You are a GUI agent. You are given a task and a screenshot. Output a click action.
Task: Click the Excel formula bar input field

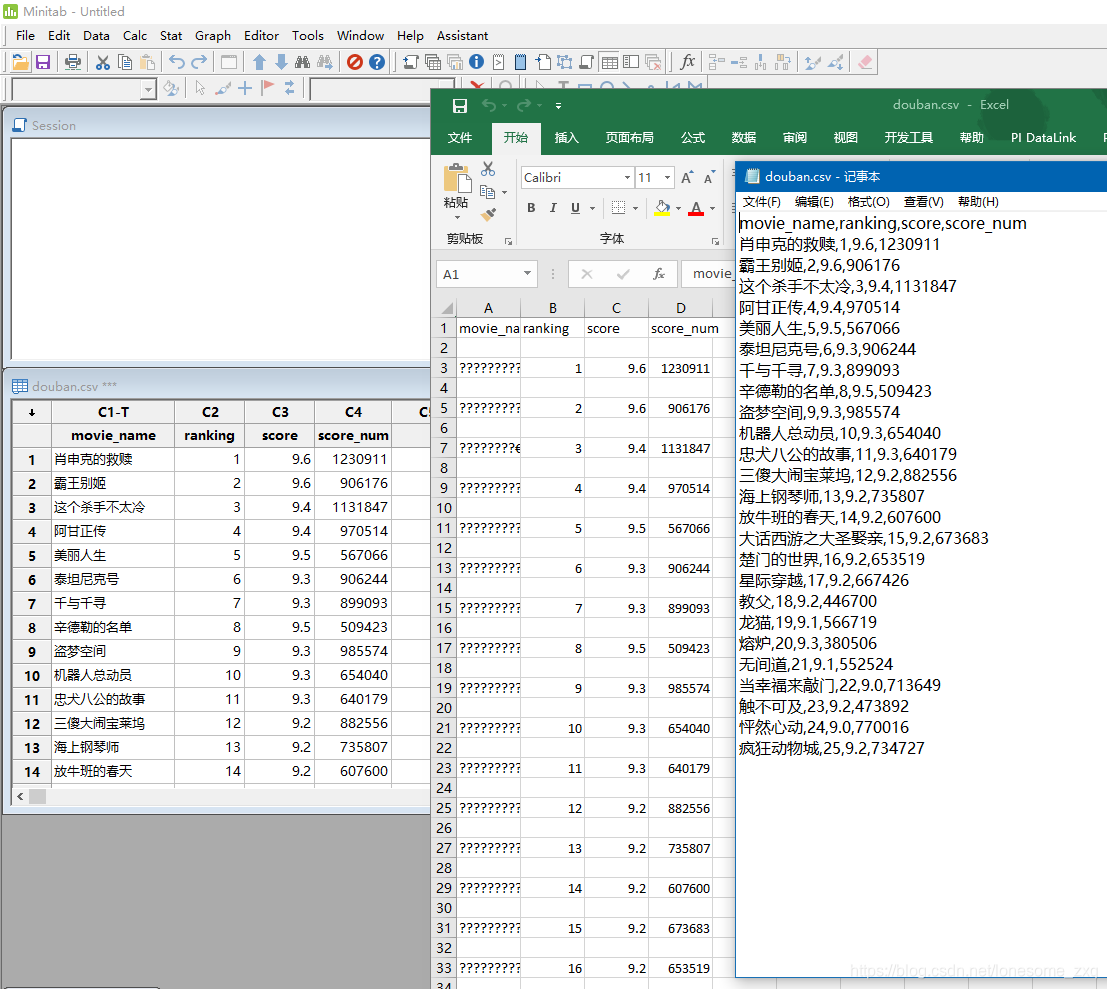[708, 274]
